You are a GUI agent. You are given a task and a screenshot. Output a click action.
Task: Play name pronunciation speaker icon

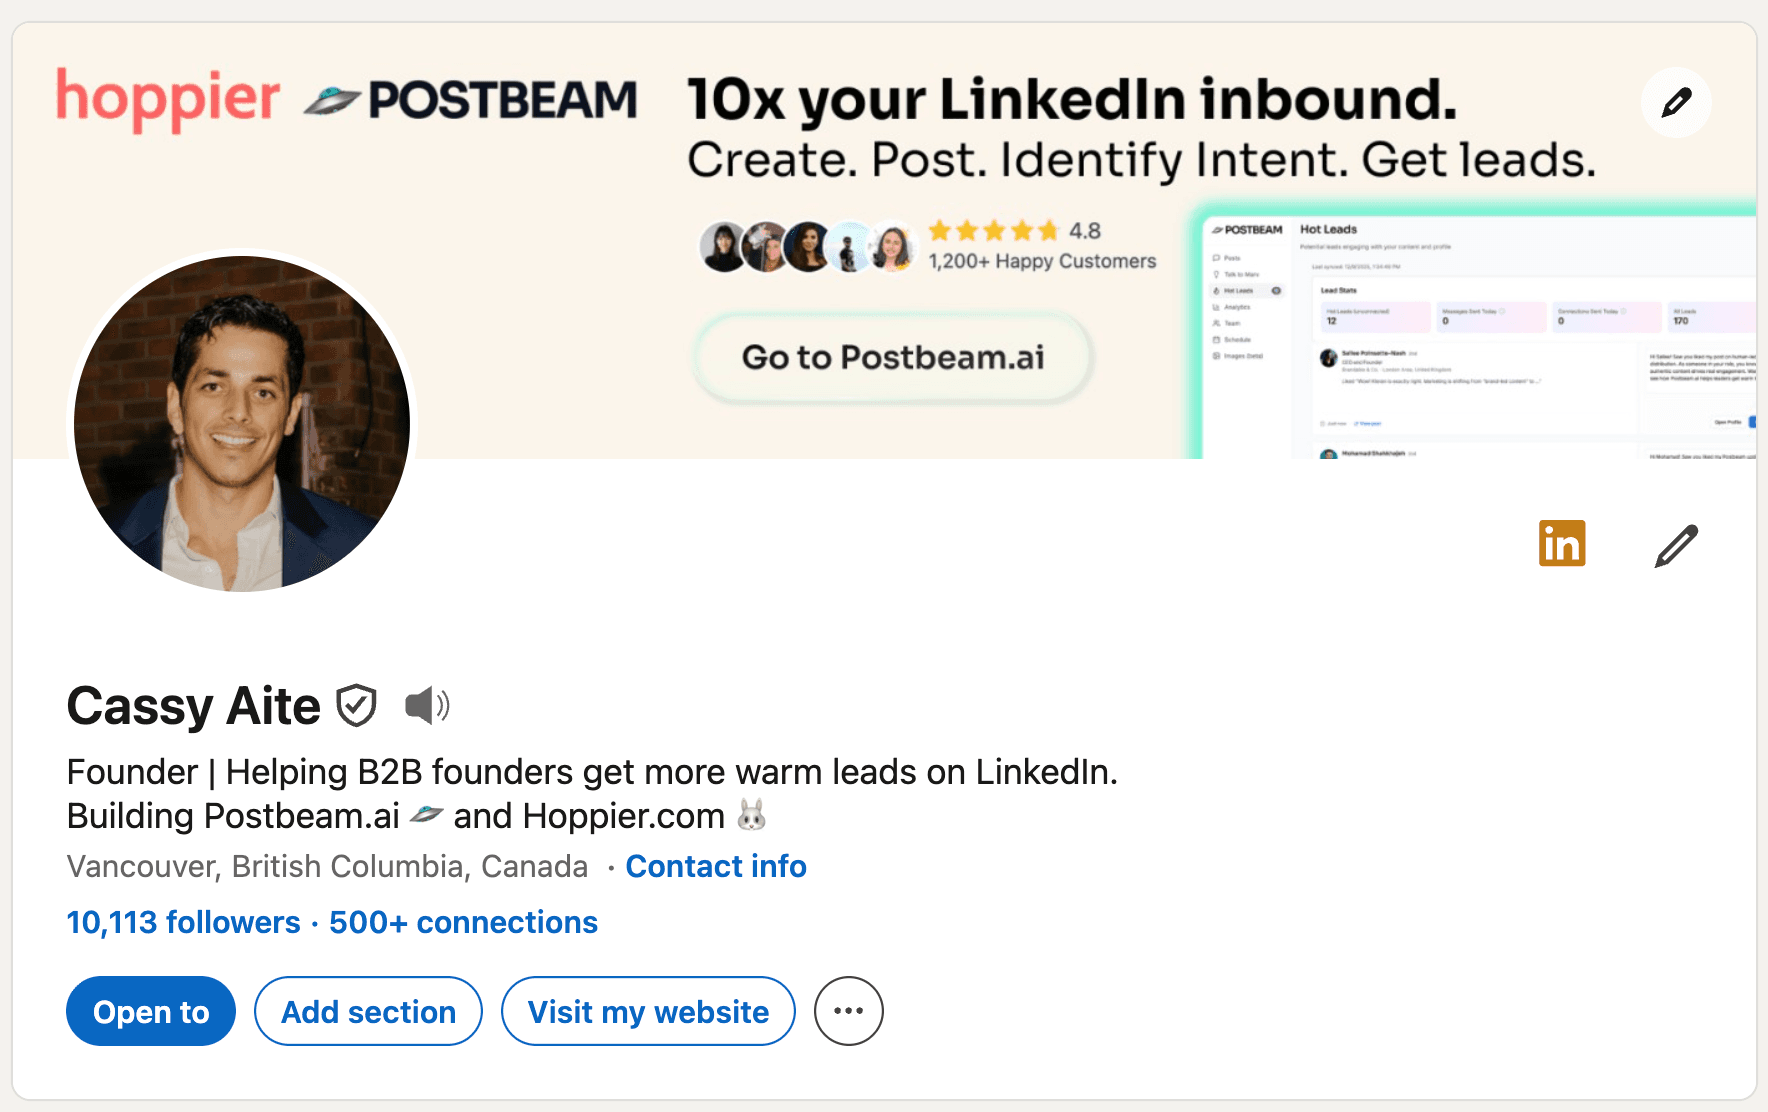(x=427, y=705)
